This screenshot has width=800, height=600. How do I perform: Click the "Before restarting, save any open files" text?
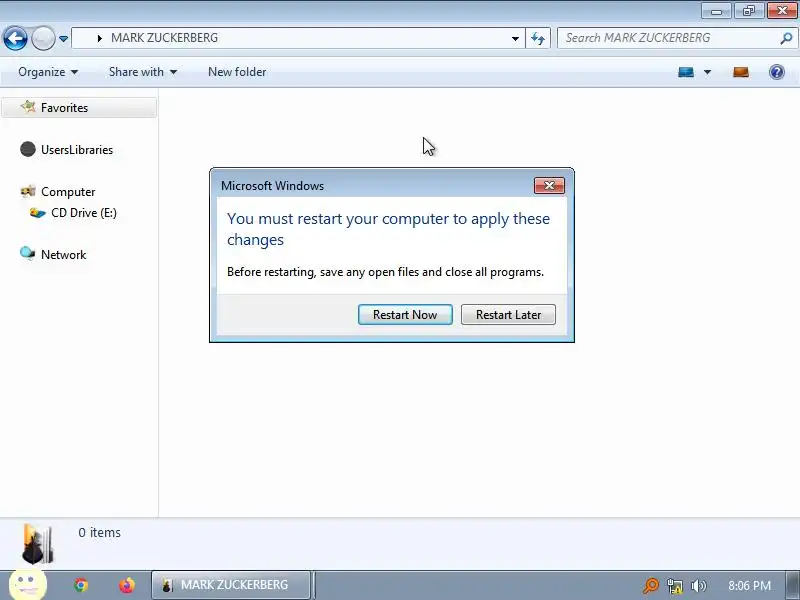385,272
